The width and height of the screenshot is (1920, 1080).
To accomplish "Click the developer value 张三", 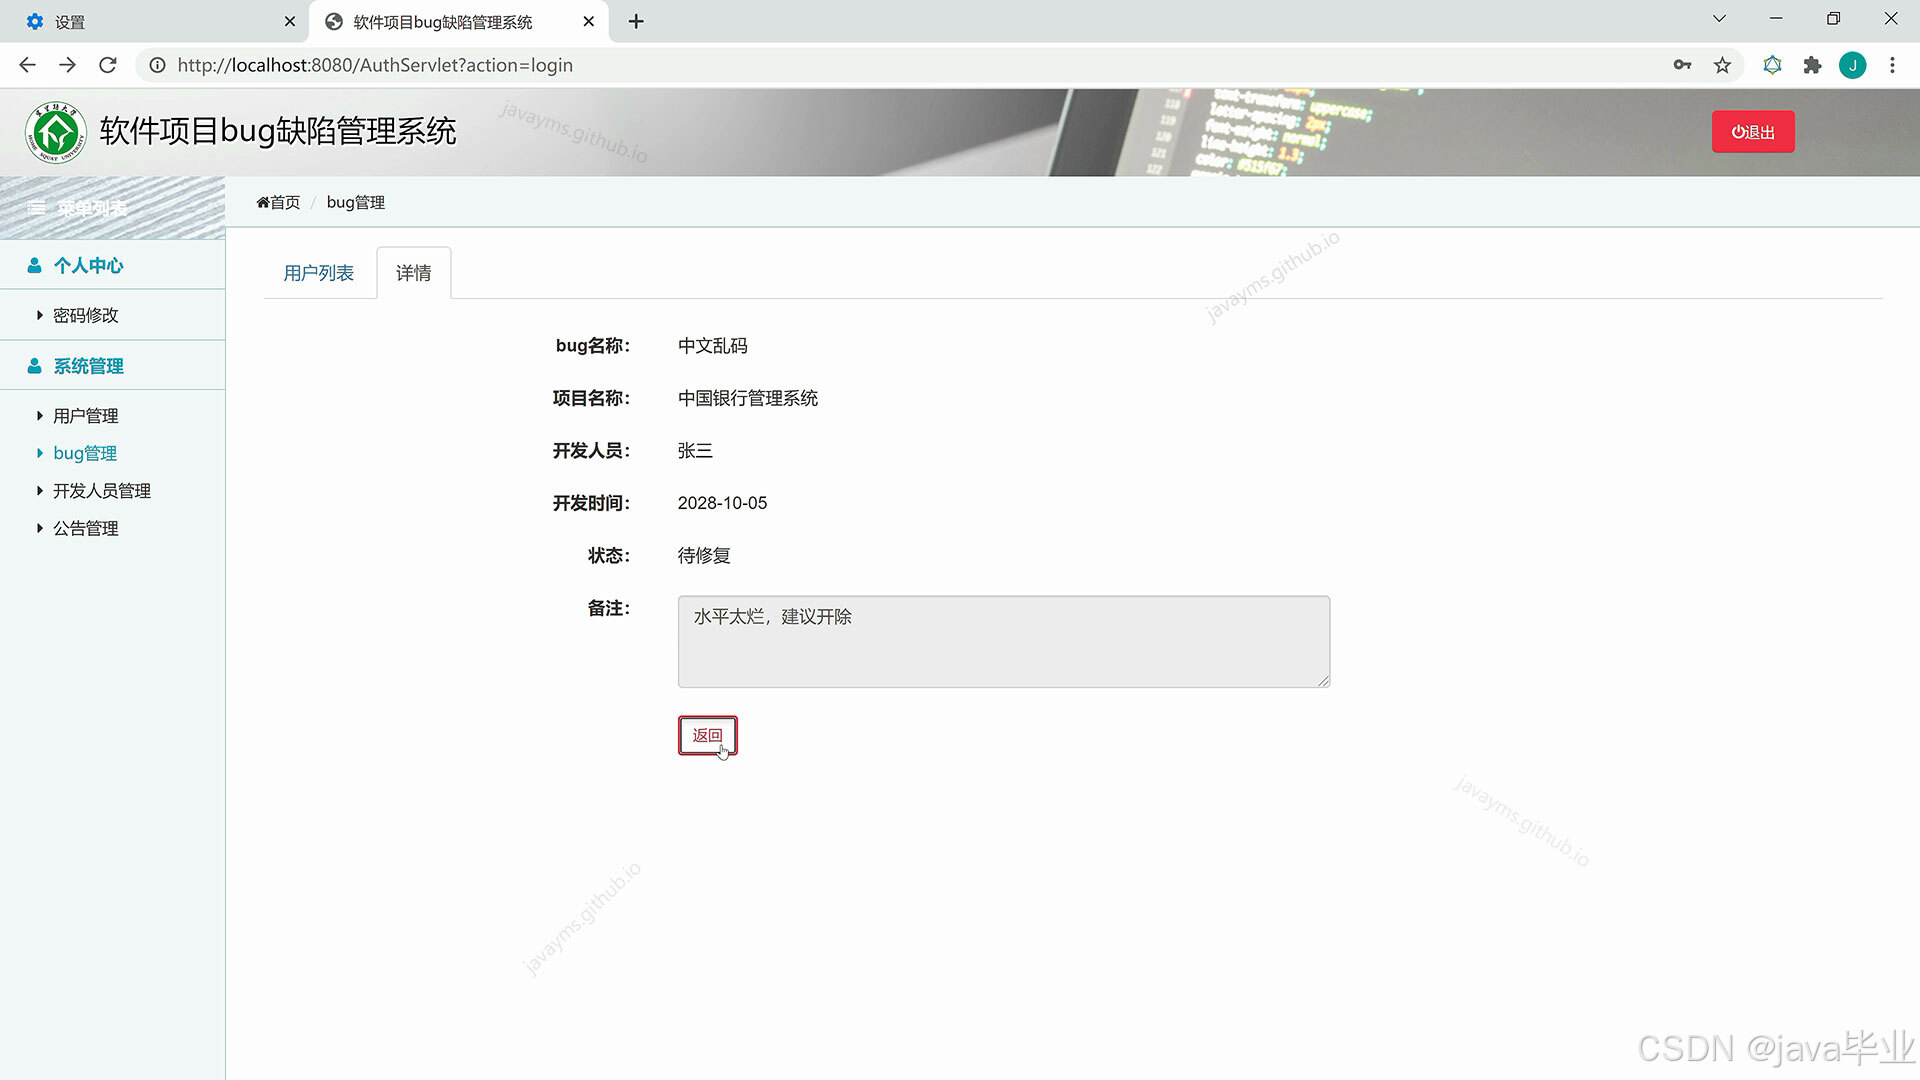I will pyautogui.click(x=695, y=450).
